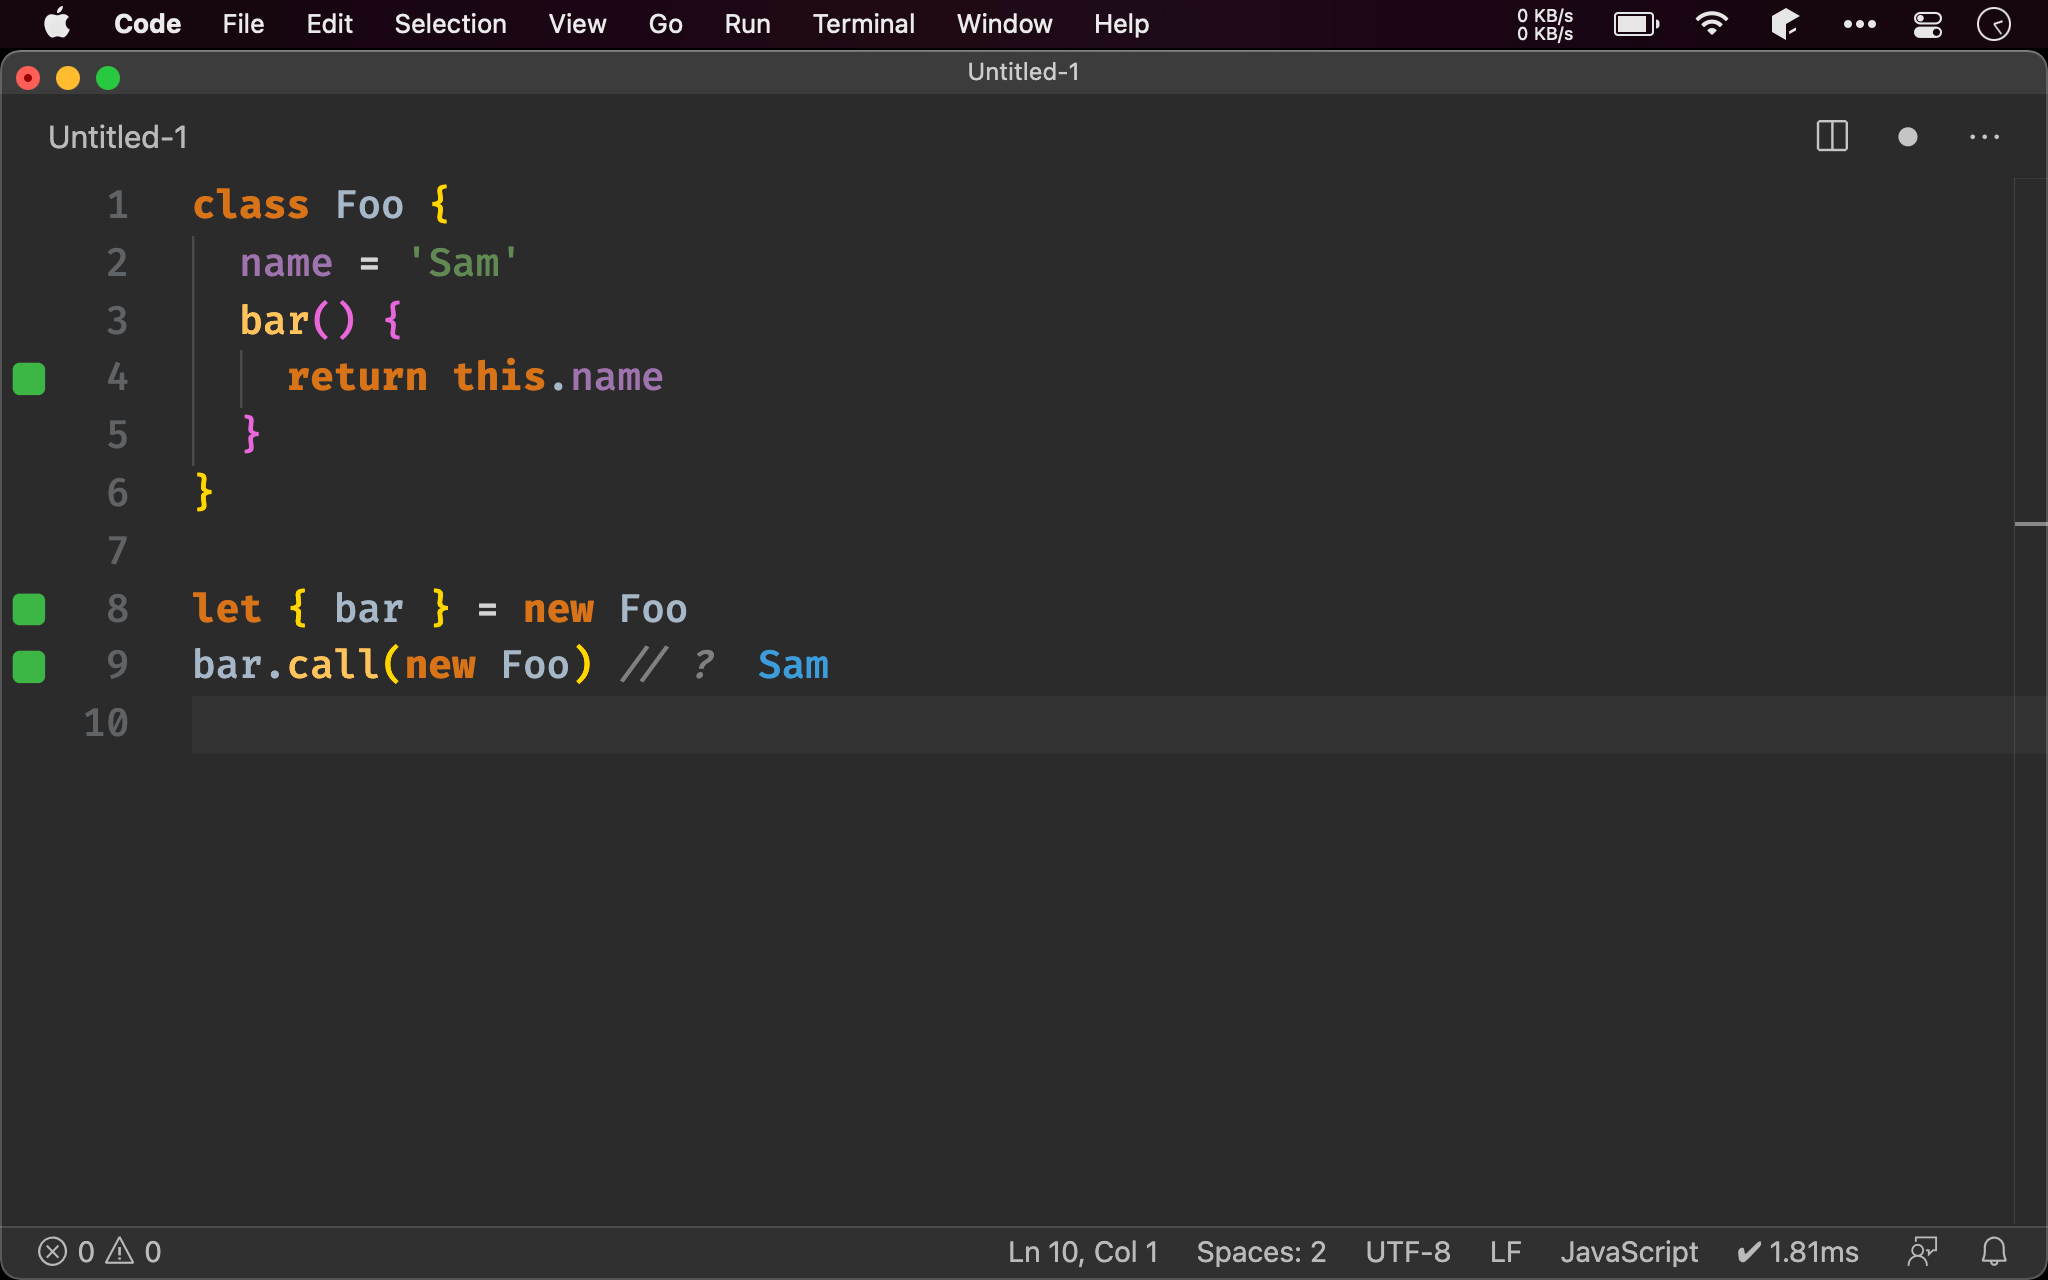Click the green gutter indicator on line 8
The height and width of the screenshot is (1280, 2048).
click(29, 609)
